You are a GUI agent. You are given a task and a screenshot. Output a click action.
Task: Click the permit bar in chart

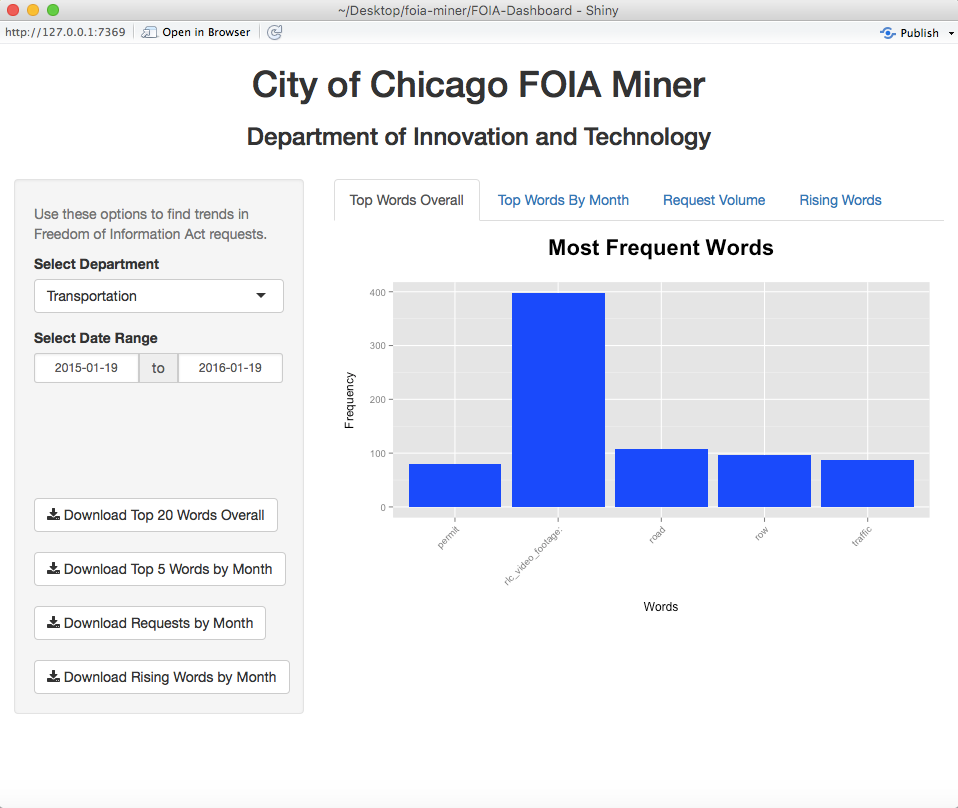click(455, 486)
